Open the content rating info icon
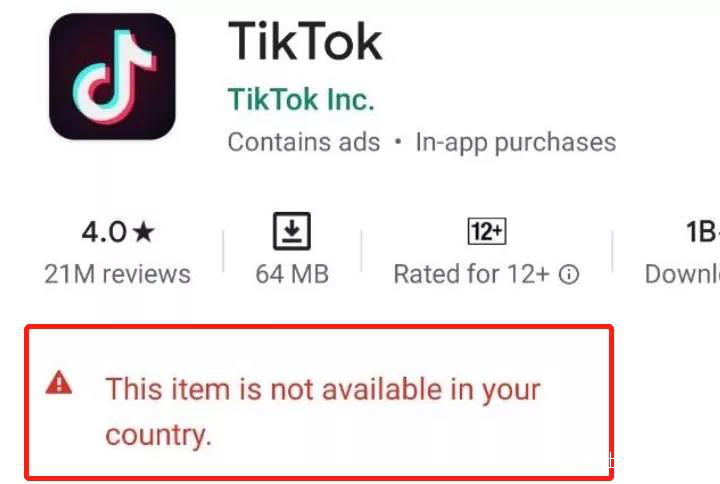720x484 pixels. click(x=569, y=275)
